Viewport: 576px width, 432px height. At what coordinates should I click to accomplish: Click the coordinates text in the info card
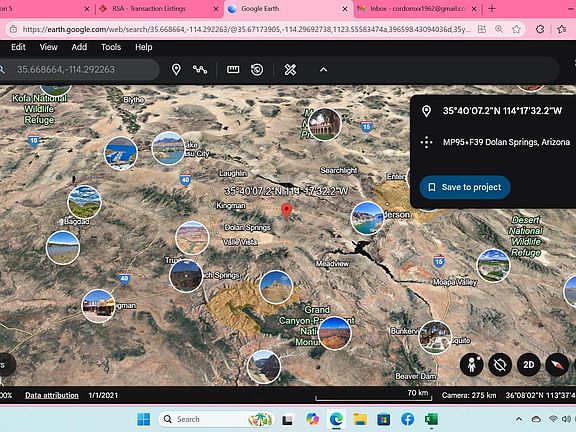coord(502,111)
